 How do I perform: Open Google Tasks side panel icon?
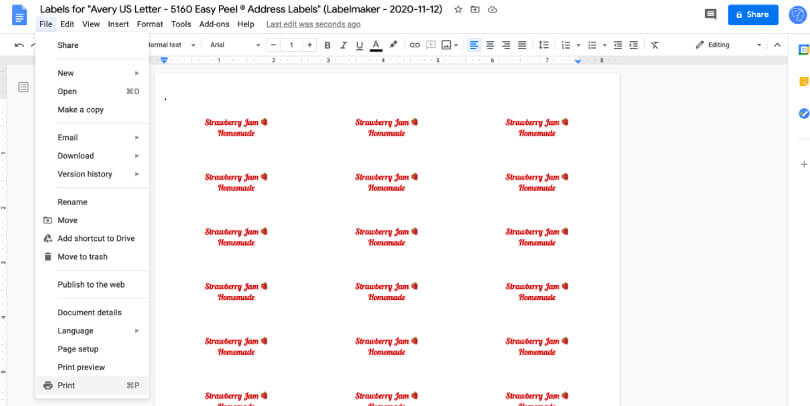point(804,113)
